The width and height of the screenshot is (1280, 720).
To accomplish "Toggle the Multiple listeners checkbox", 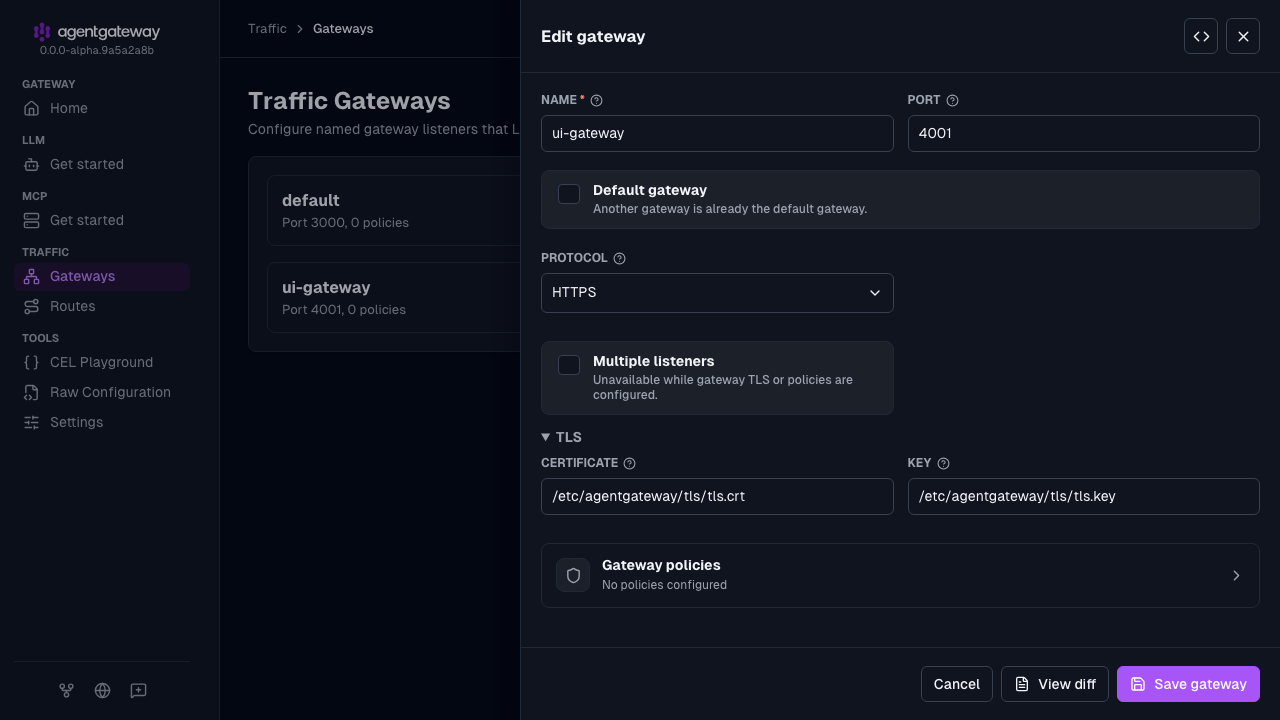I will 569,365.
